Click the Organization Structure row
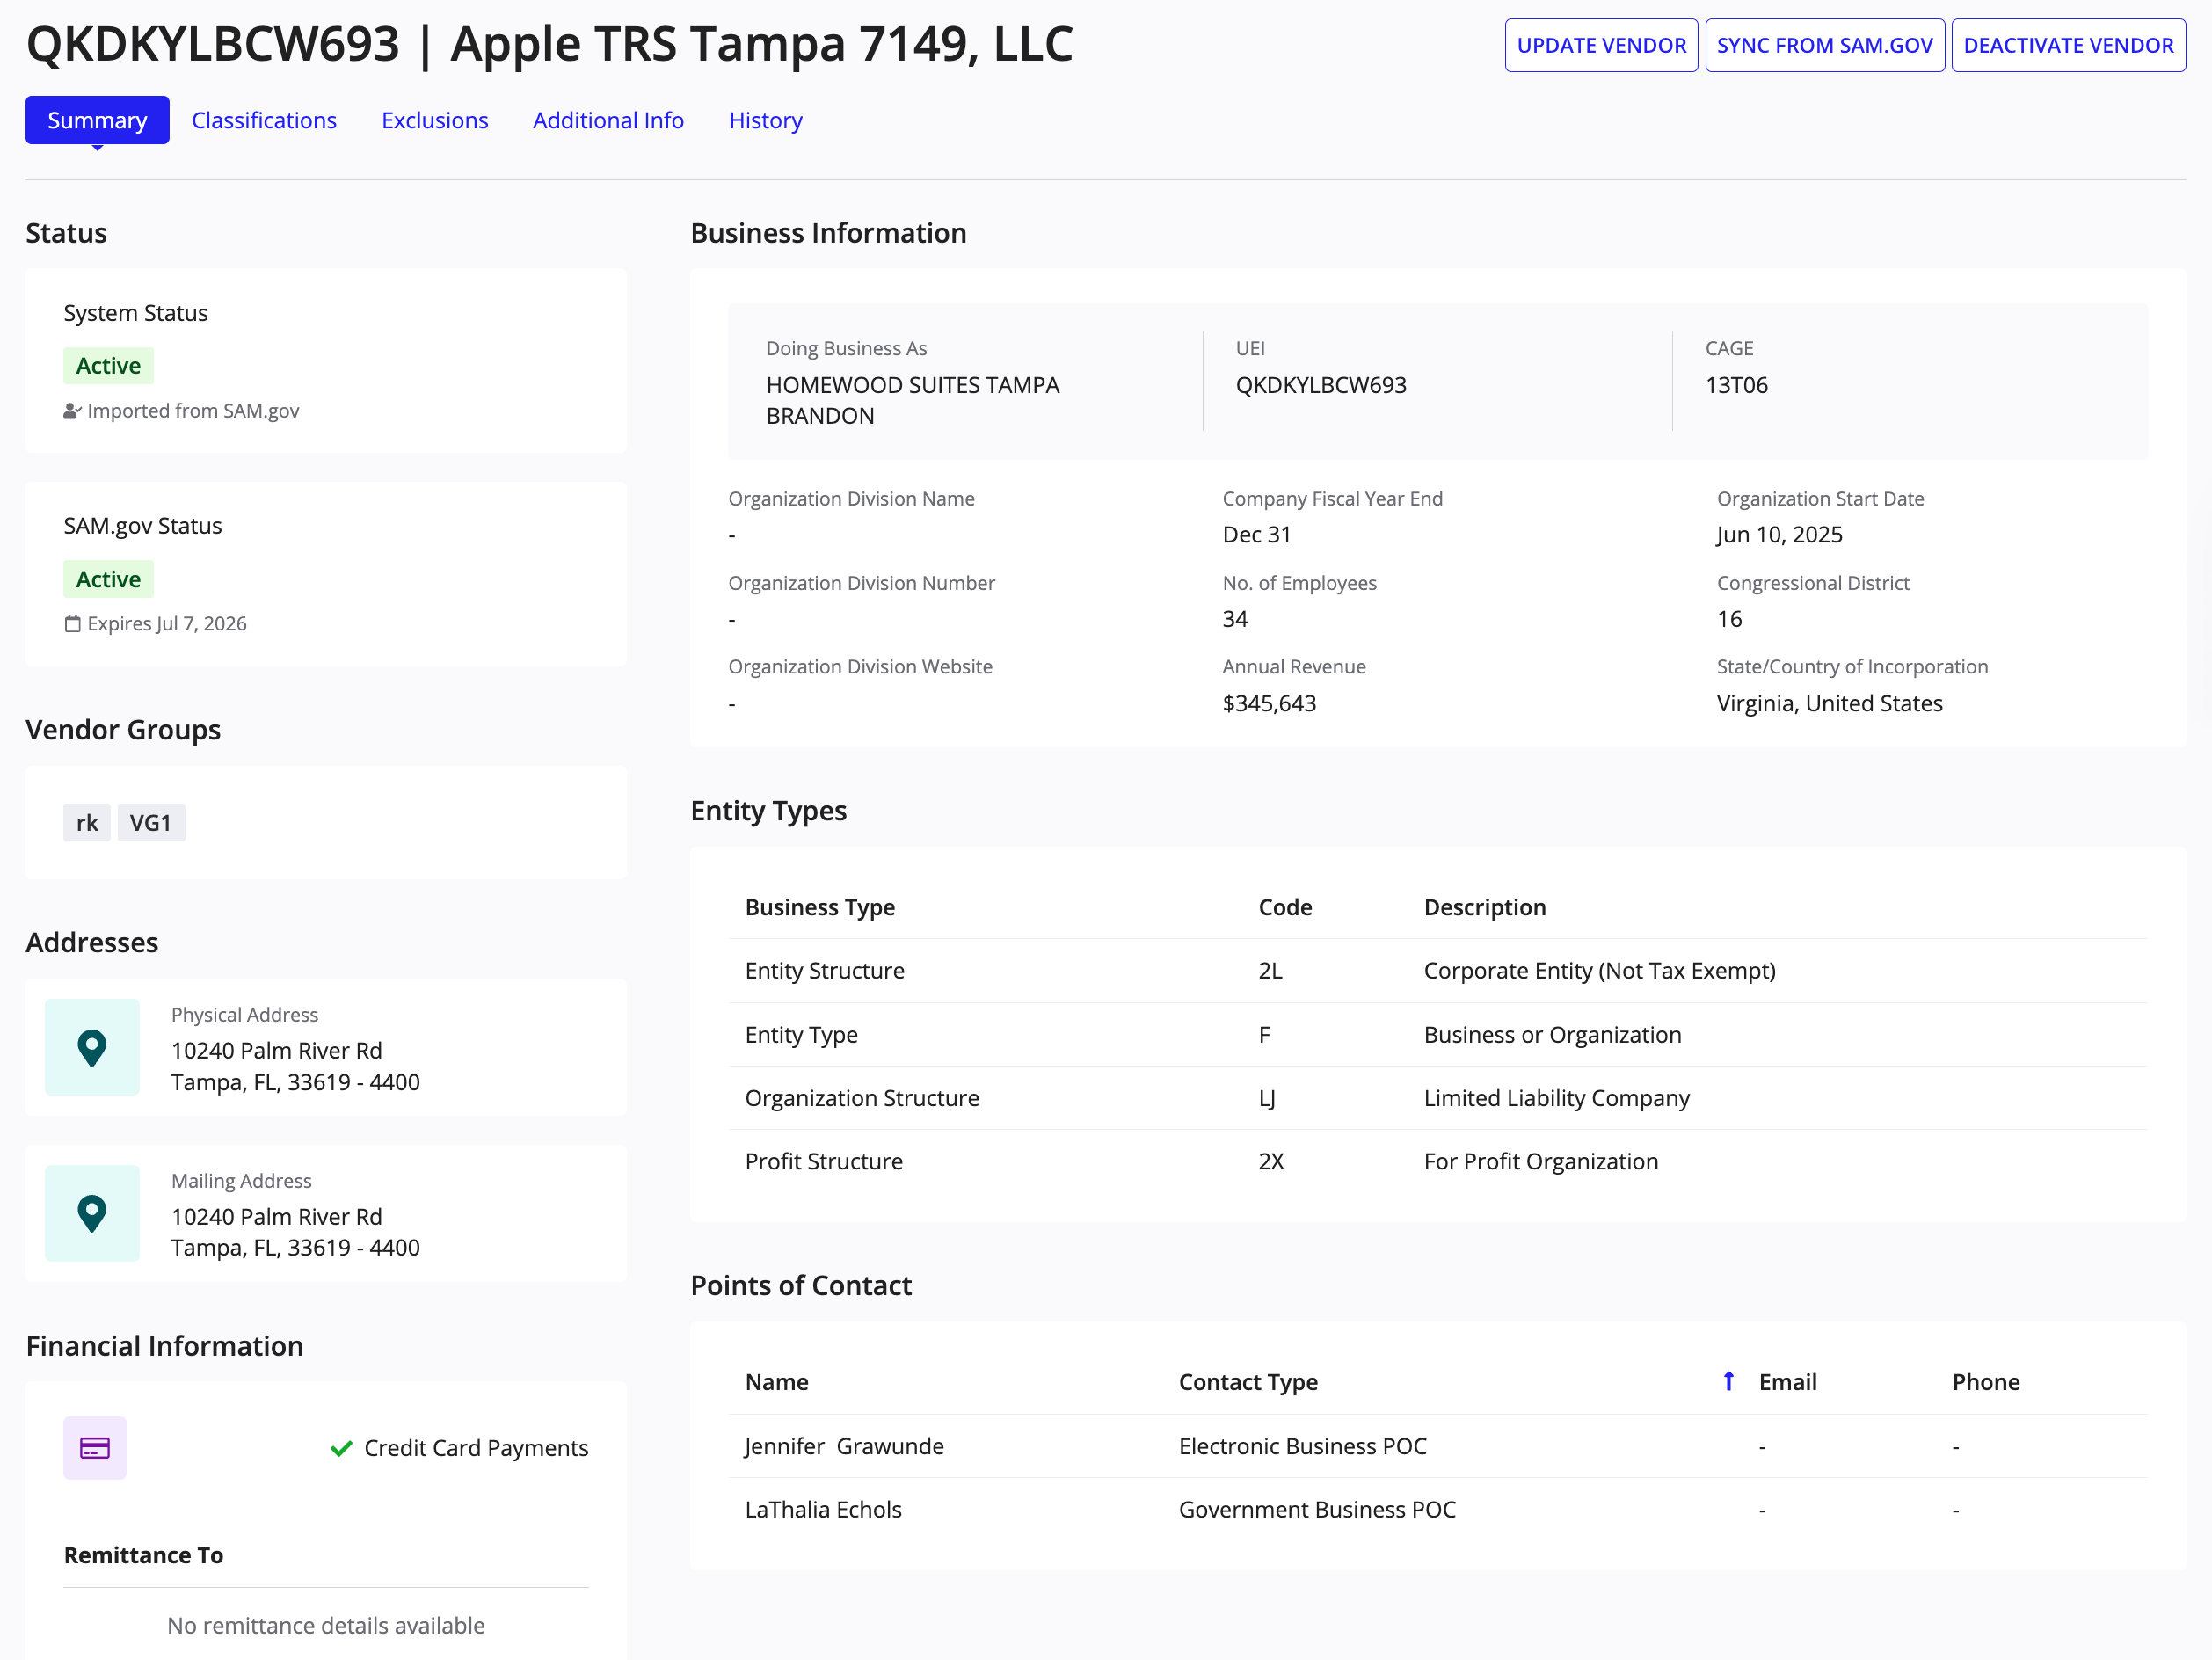 (1437, 1098)
